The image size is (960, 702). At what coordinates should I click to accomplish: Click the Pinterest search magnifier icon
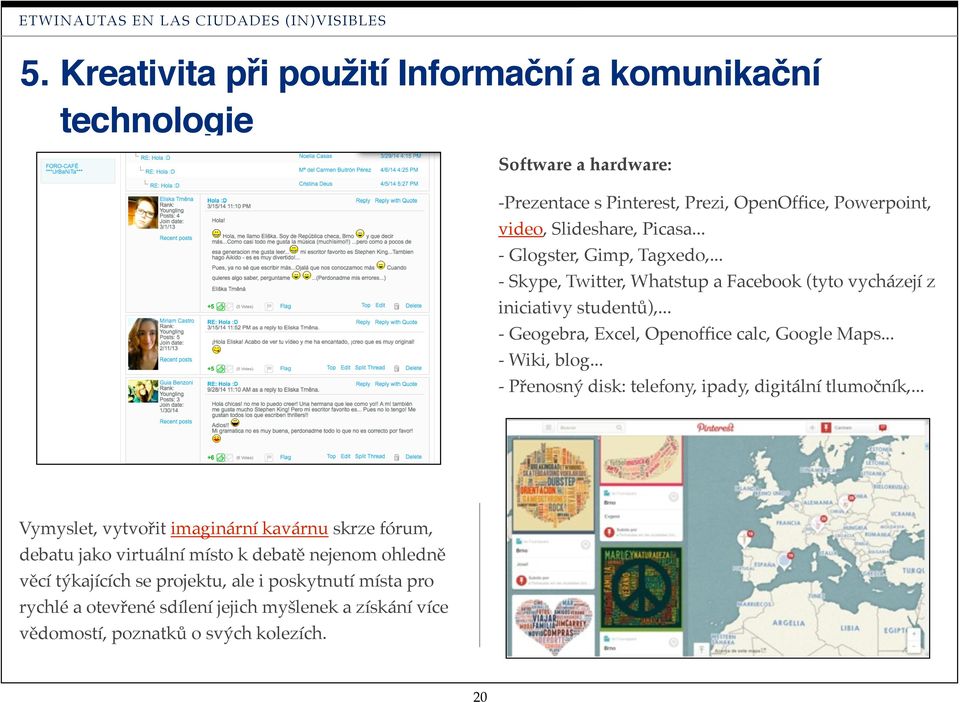(x=619, y=427)
